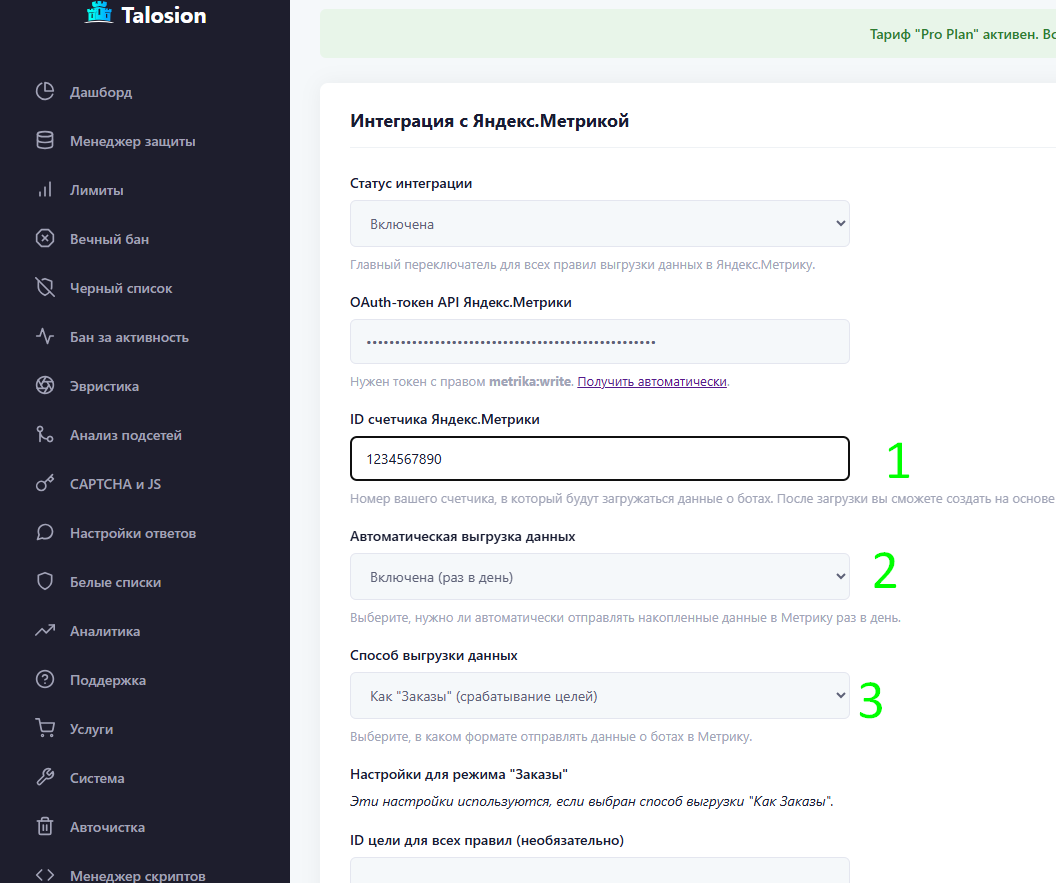
Task: Open the Настройки ответов menu item
Action: tap(132, 533)
